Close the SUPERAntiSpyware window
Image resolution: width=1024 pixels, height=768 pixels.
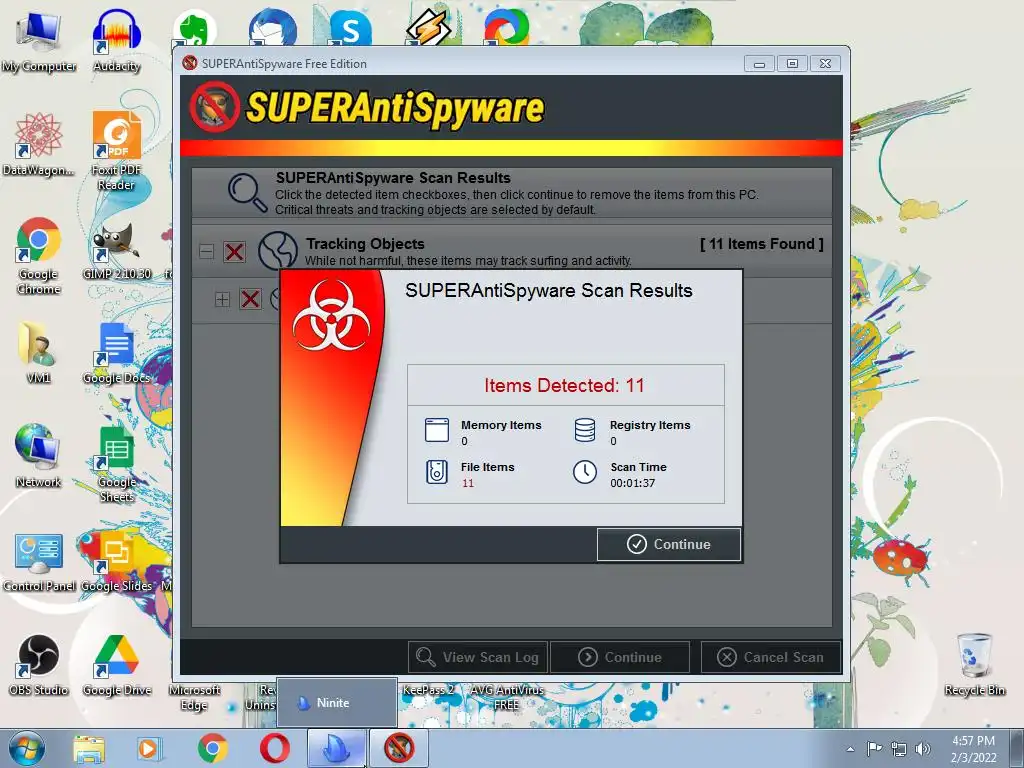coord(825,63)
